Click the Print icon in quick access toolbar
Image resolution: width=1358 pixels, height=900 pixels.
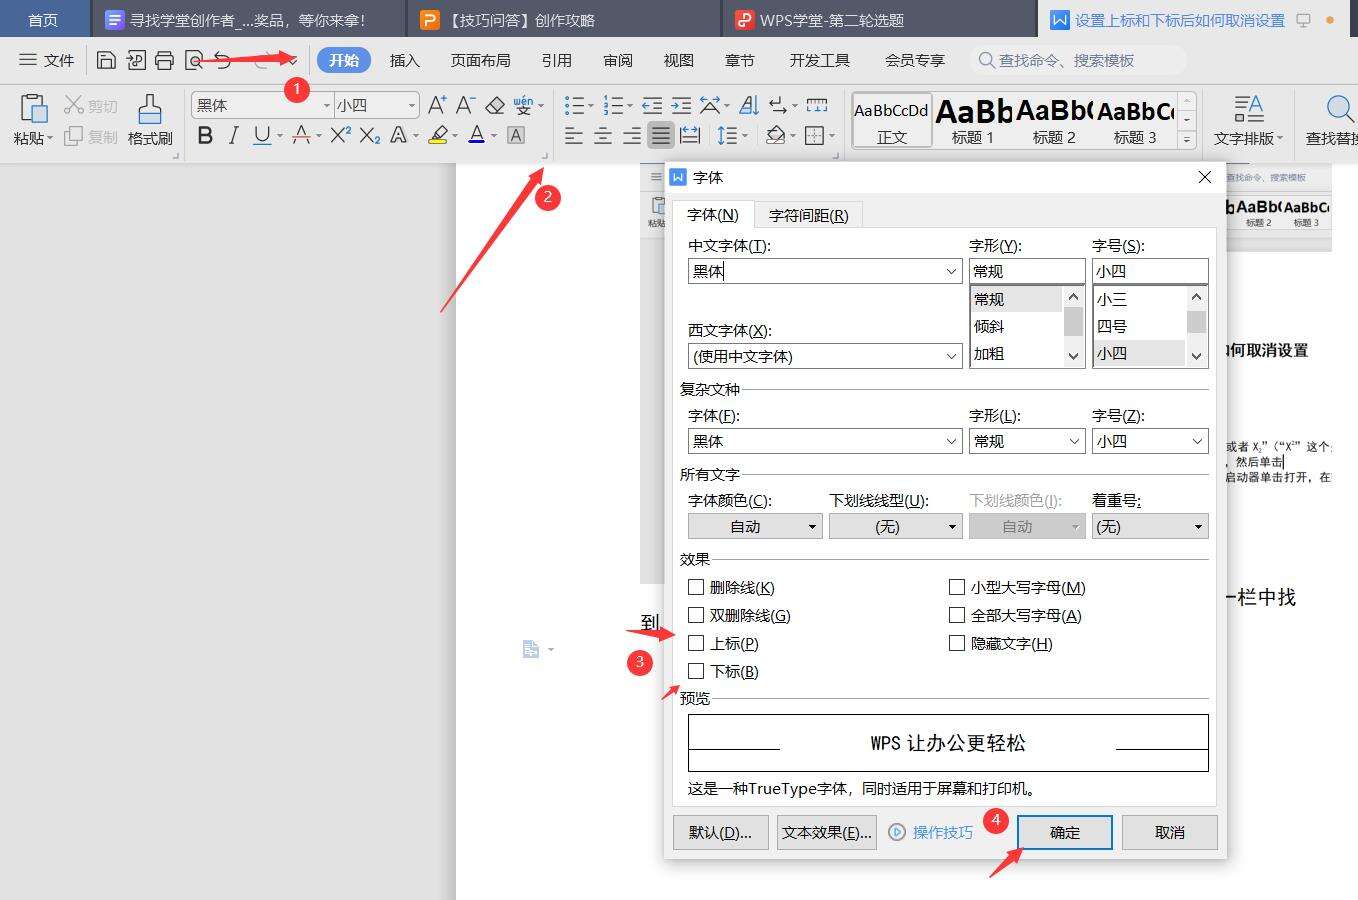click(x=164, y=60)
